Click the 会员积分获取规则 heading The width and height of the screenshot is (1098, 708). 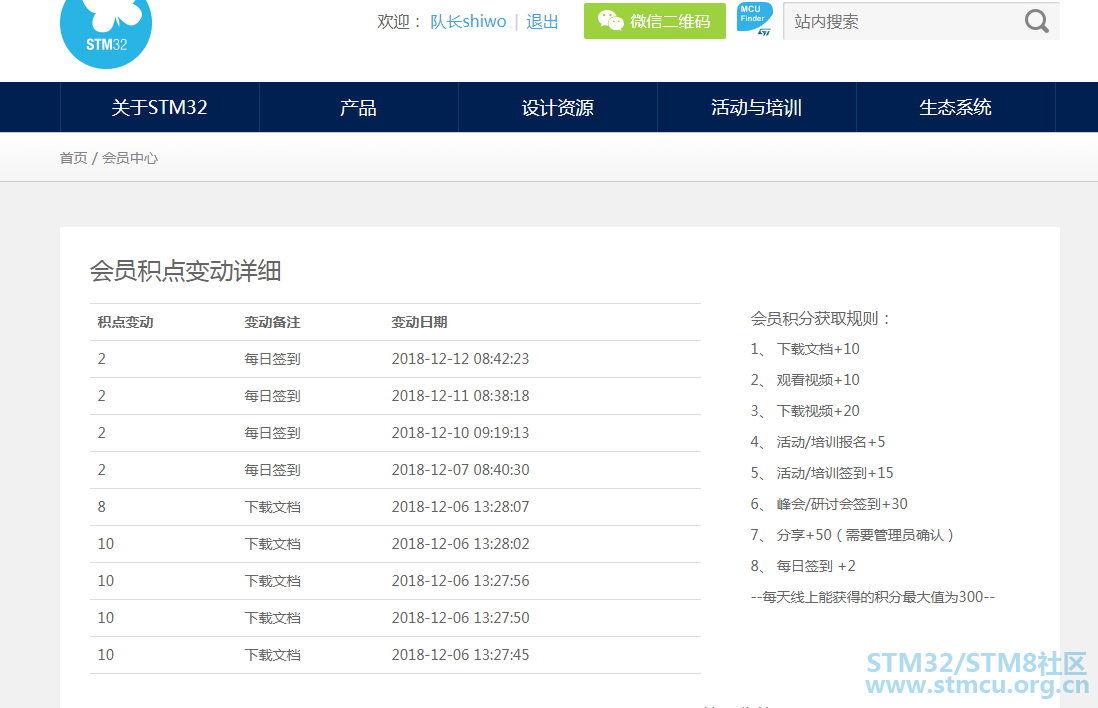pos(820,319)
